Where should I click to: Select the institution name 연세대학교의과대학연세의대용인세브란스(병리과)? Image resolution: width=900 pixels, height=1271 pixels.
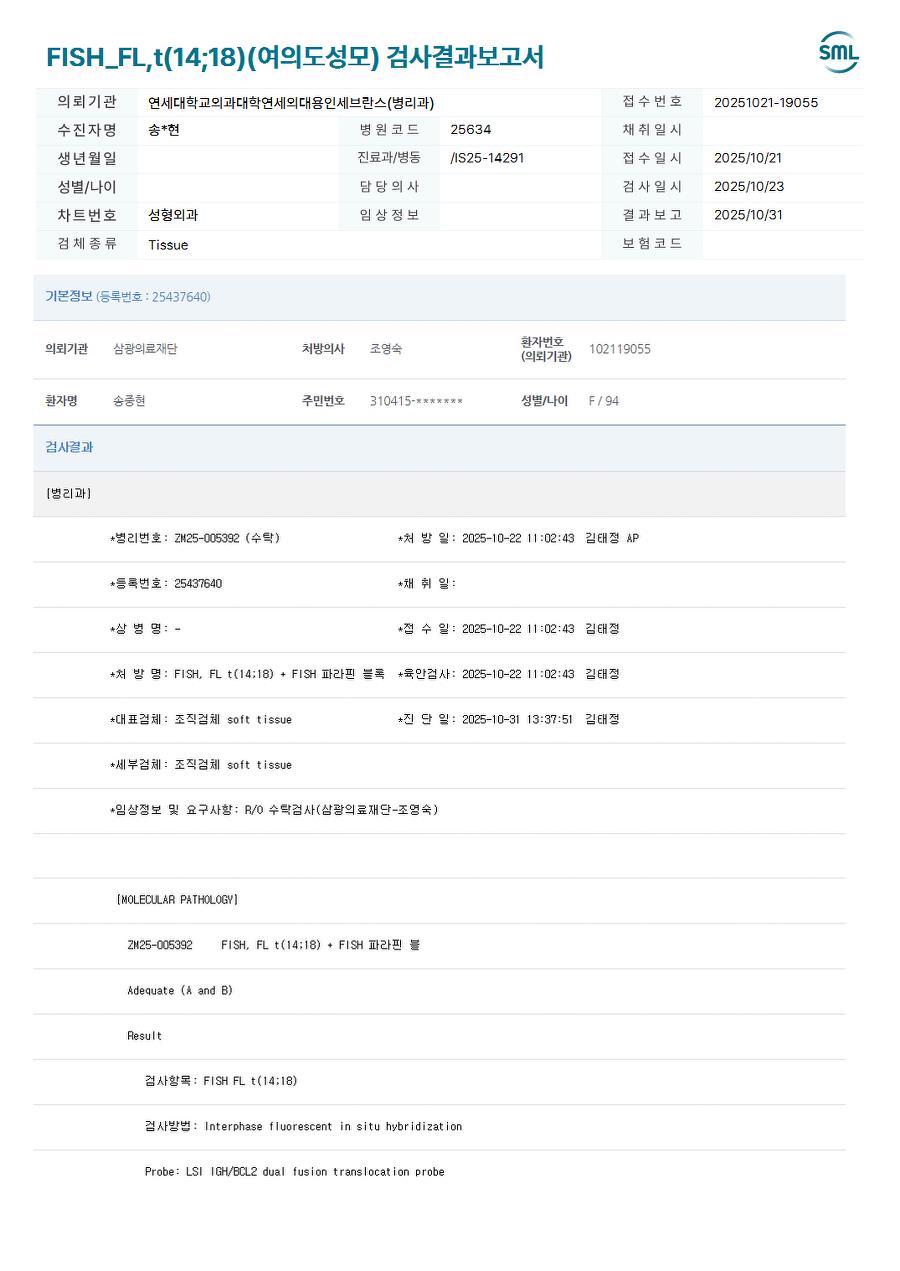click(x=291, y=102)
